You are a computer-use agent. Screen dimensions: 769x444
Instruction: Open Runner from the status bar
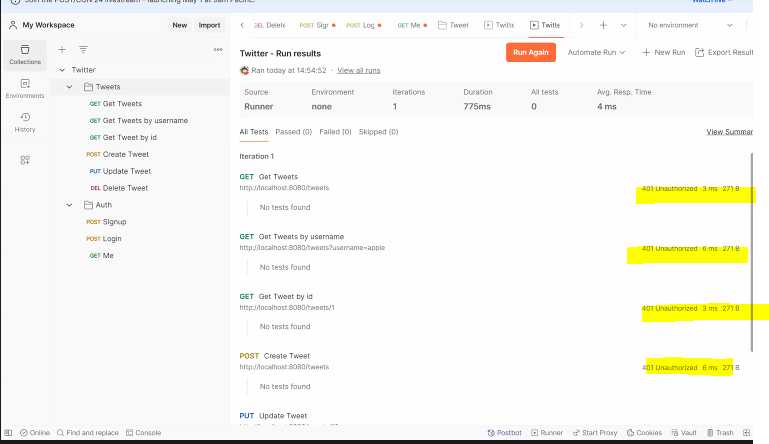click(x=547, y=433)
